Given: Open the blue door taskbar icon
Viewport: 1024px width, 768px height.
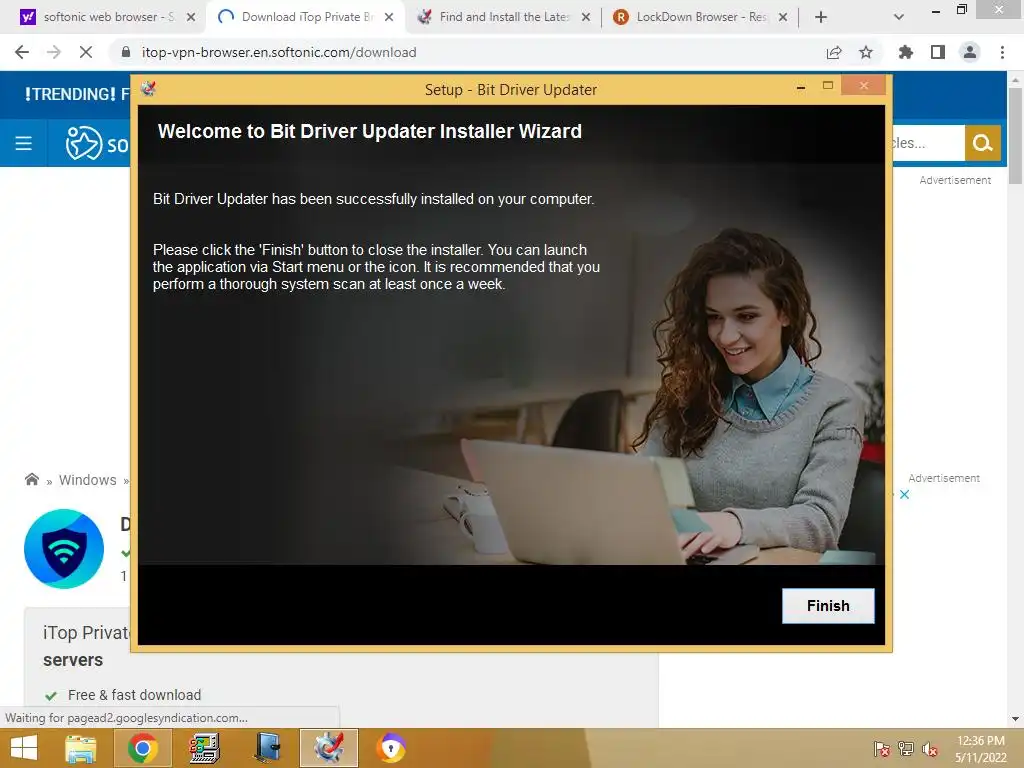Looking at the screenshot, I should click(x=268, y=748).
